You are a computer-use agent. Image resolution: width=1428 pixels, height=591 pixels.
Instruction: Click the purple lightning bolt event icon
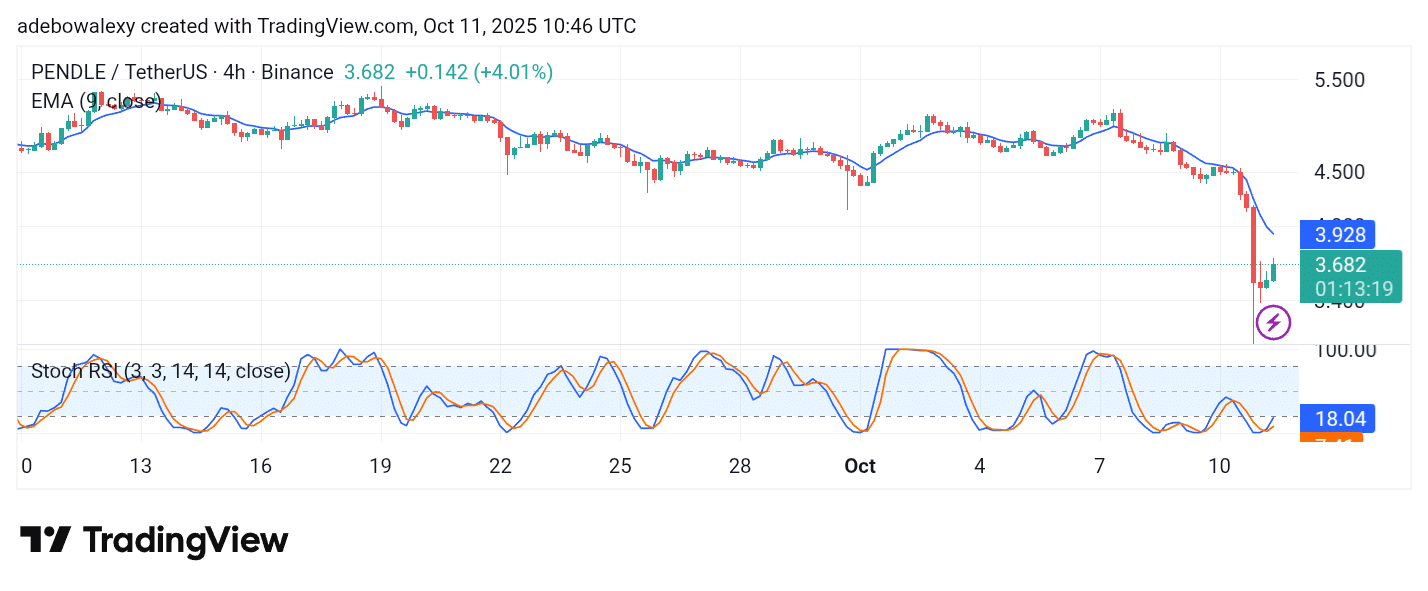point(1273,322)
